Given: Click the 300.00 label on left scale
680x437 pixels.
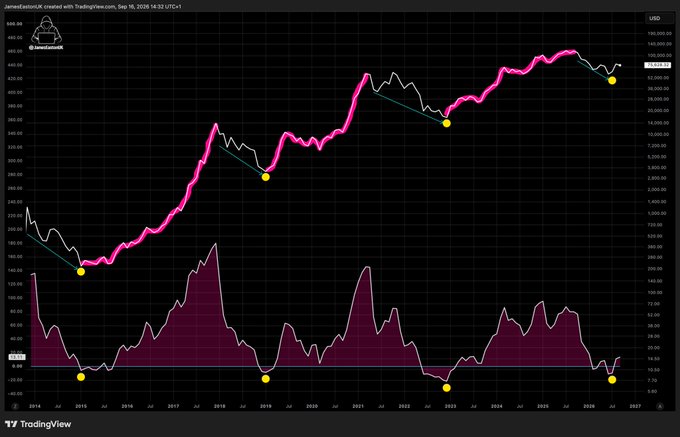Looking at the screenshot, I should tap(15, 161).
